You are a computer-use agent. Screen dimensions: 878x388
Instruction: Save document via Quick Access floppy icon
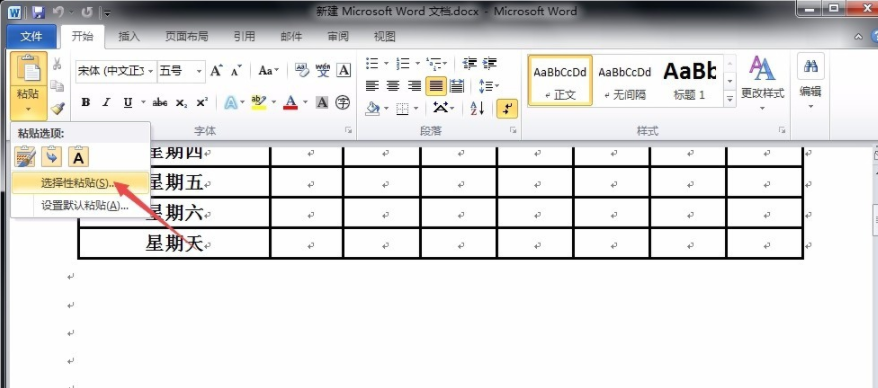38,12
